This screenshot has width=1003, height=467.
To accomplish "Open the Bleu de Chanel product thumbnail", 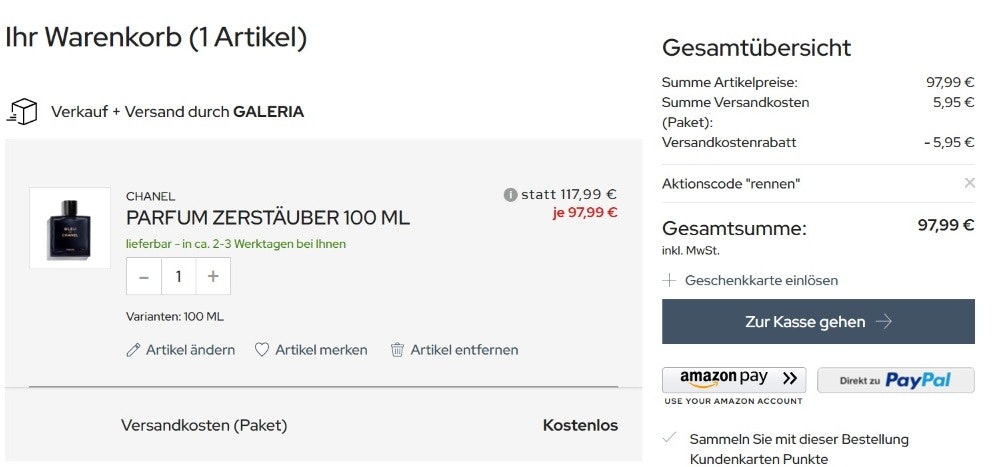I will click(x=69, y=228).
